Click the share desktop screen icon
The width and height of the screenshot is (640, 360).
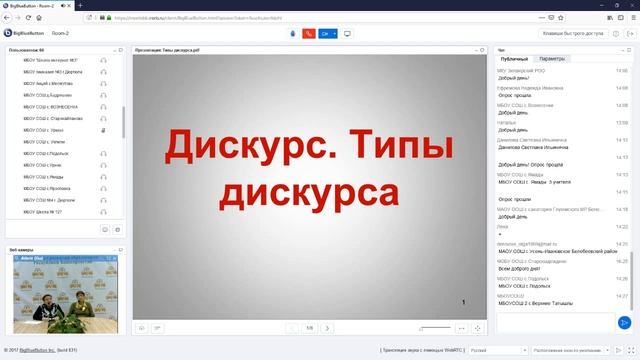(x=347, y=33)
